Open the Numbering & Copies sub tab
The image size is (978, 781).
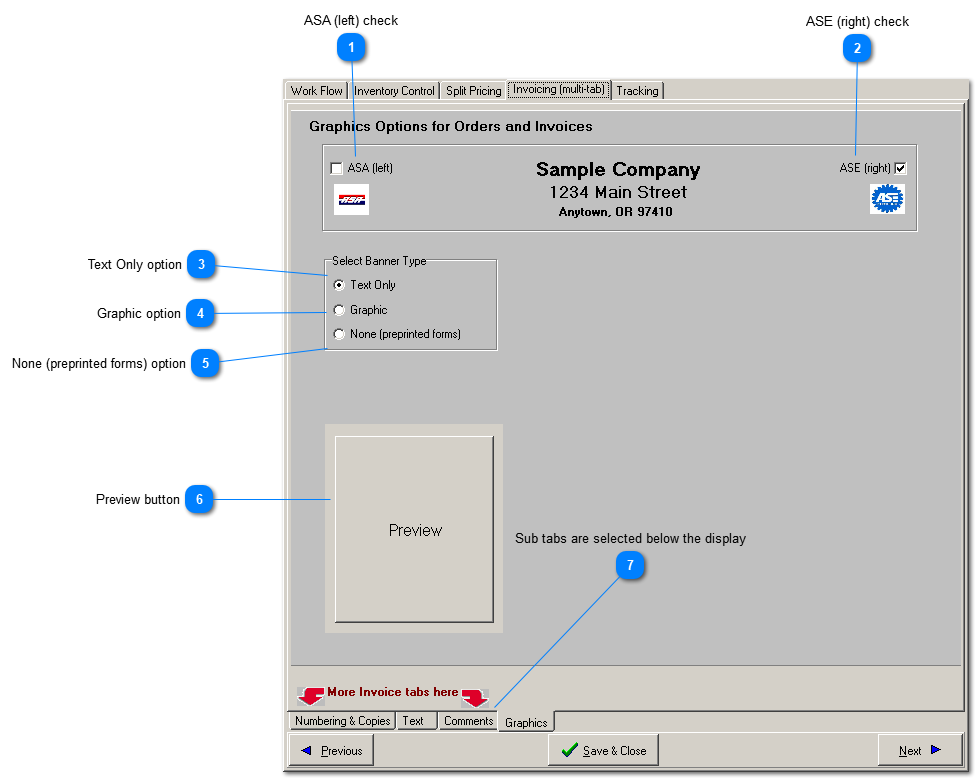(x=342, y=721)
